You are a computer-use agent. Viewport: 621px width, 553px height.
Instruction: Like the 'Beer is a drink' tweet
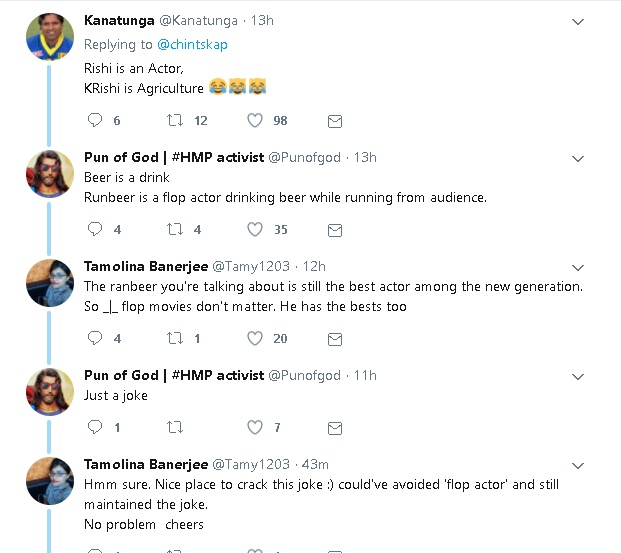pyautogui.click(x=255, y=230)
